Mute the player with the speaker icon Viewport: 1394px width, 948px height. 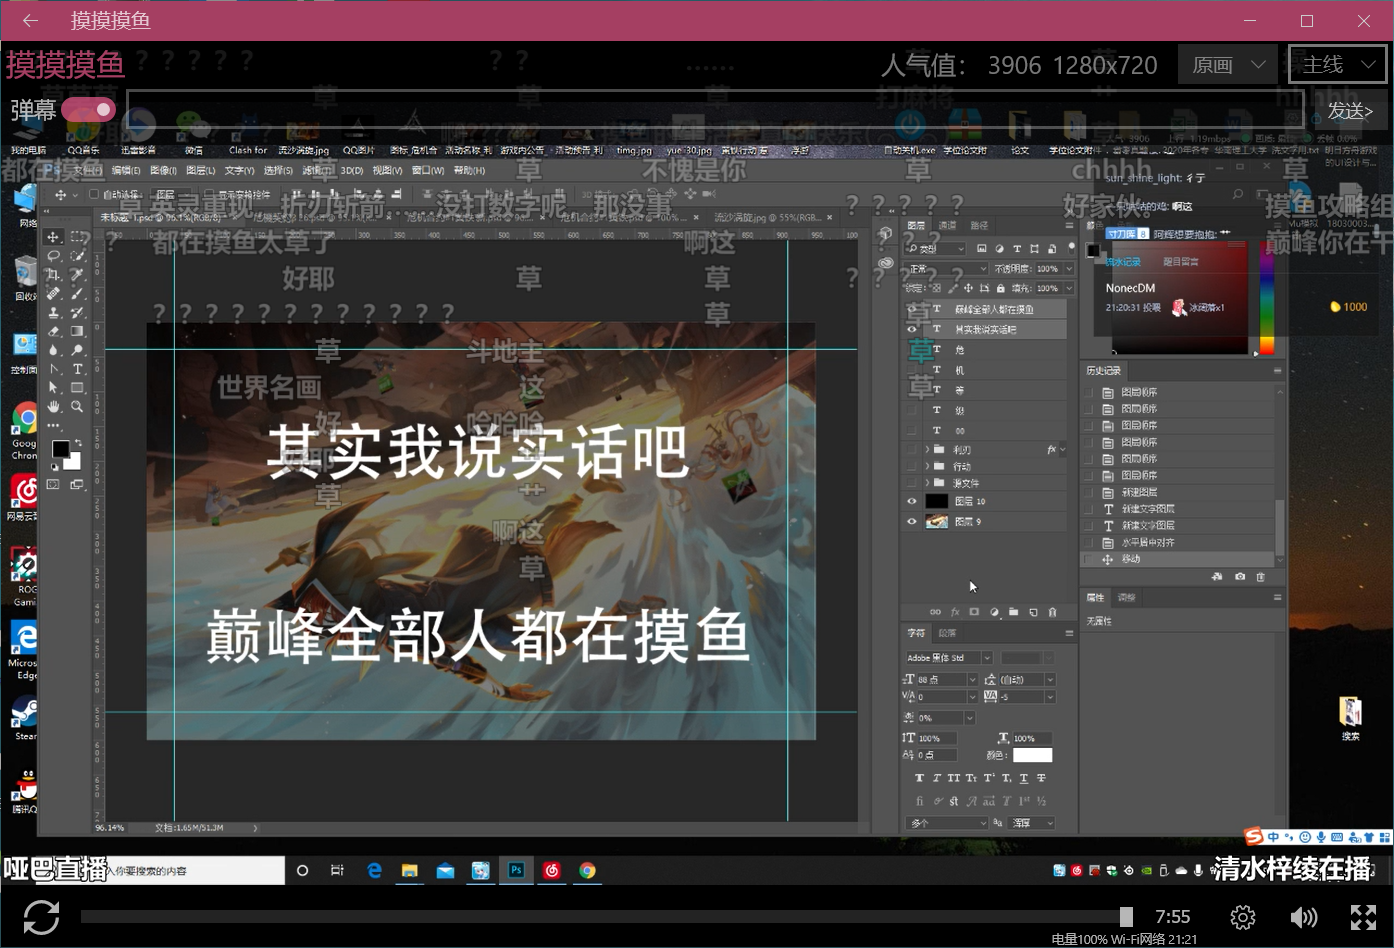coord(1304,917)
